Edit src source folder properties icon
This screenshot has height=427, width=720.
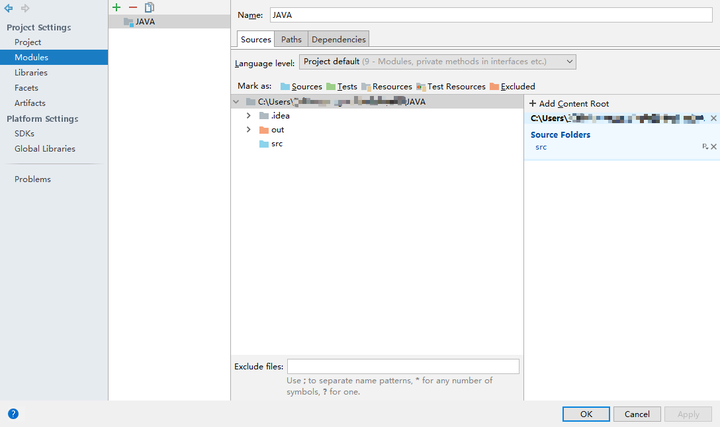705,146
